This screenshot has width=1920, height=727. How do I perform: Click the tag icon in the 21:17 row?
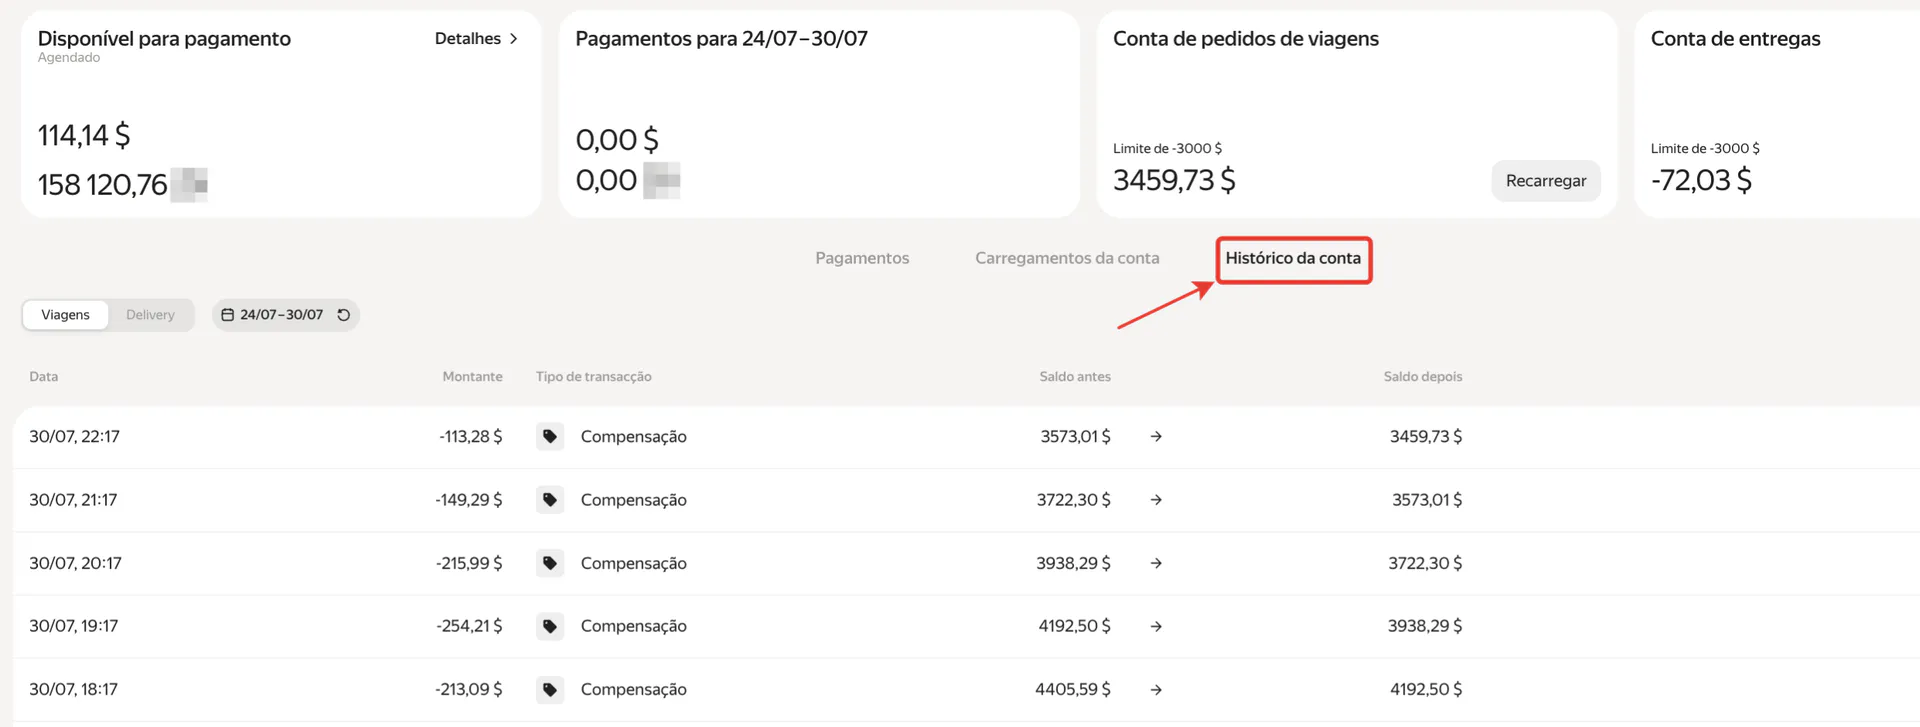point(550,500)
